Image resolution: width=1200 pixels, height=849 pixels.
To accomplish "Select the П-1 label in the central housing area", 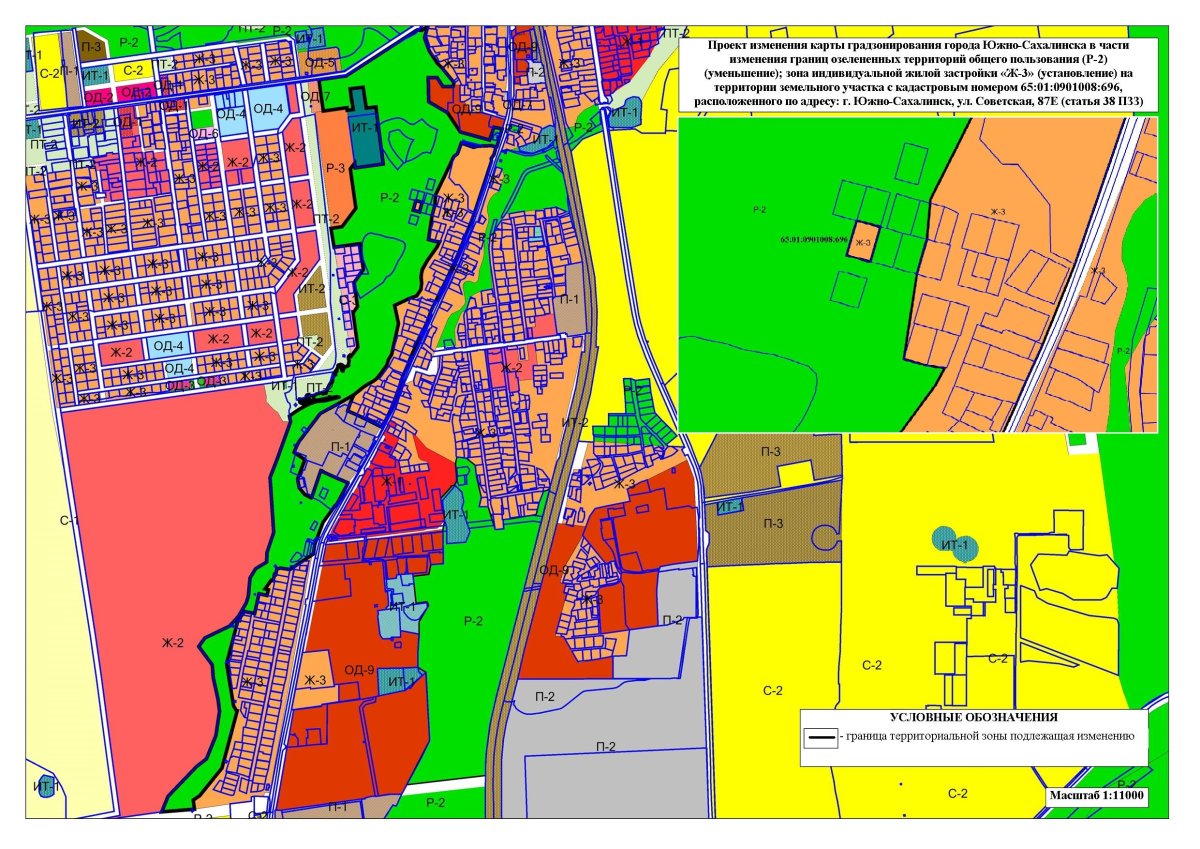I will click(570, 299).
